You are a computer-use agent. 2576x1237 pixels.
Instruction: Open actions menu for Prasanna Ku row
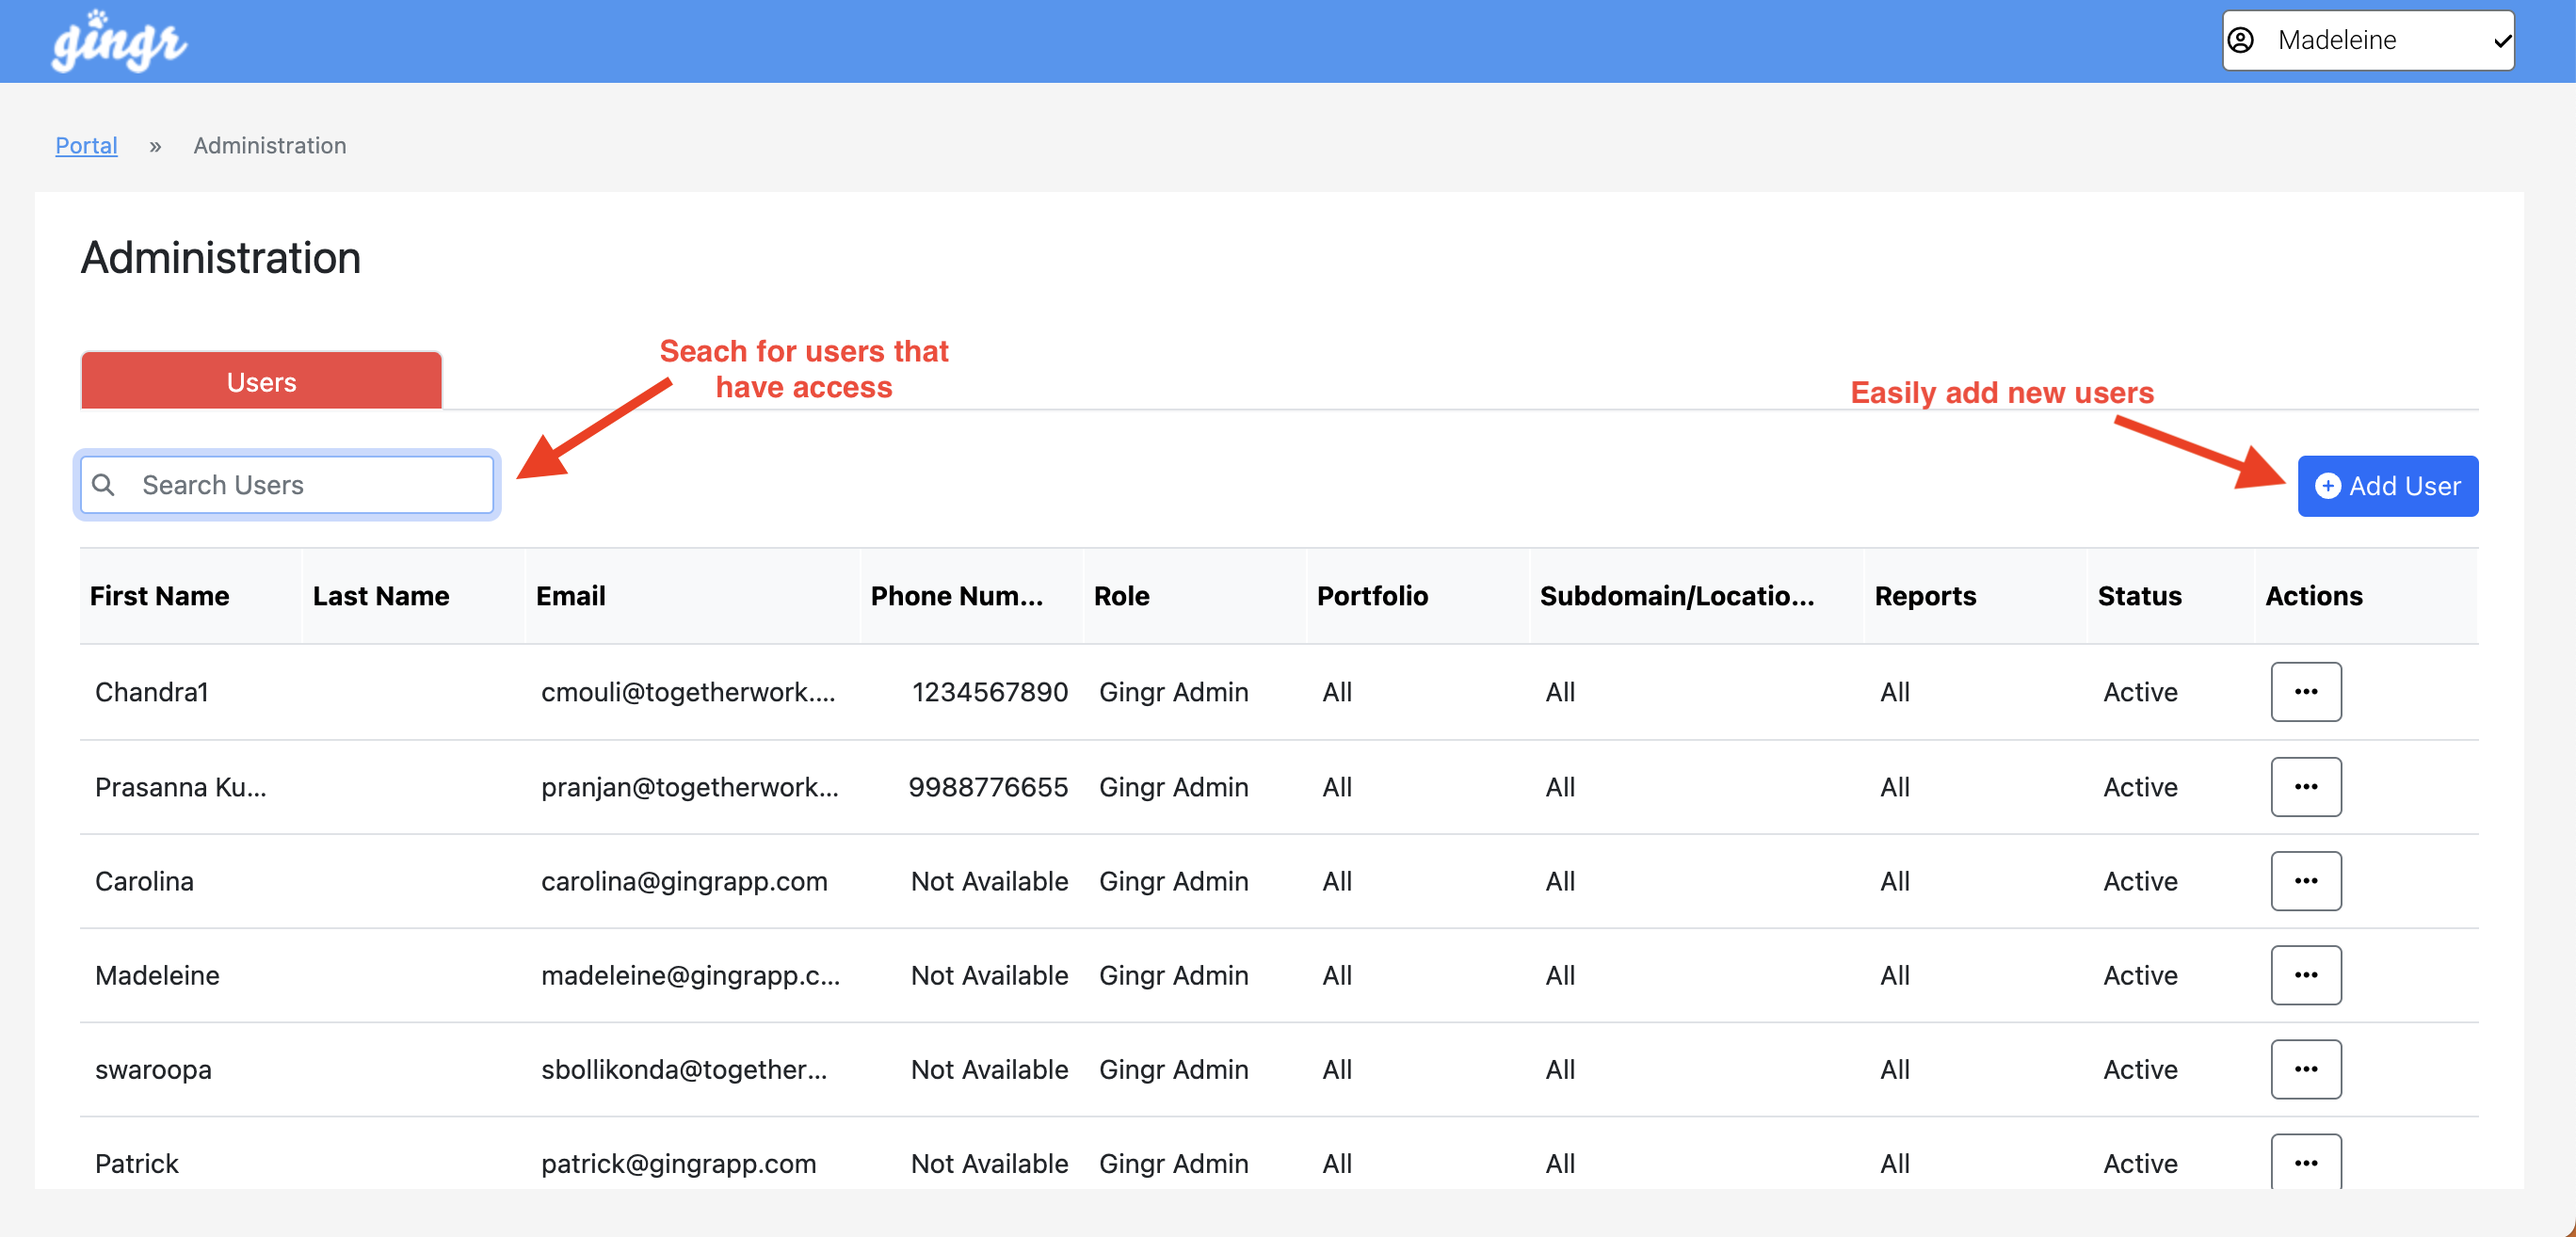(x=2305, y=787)
